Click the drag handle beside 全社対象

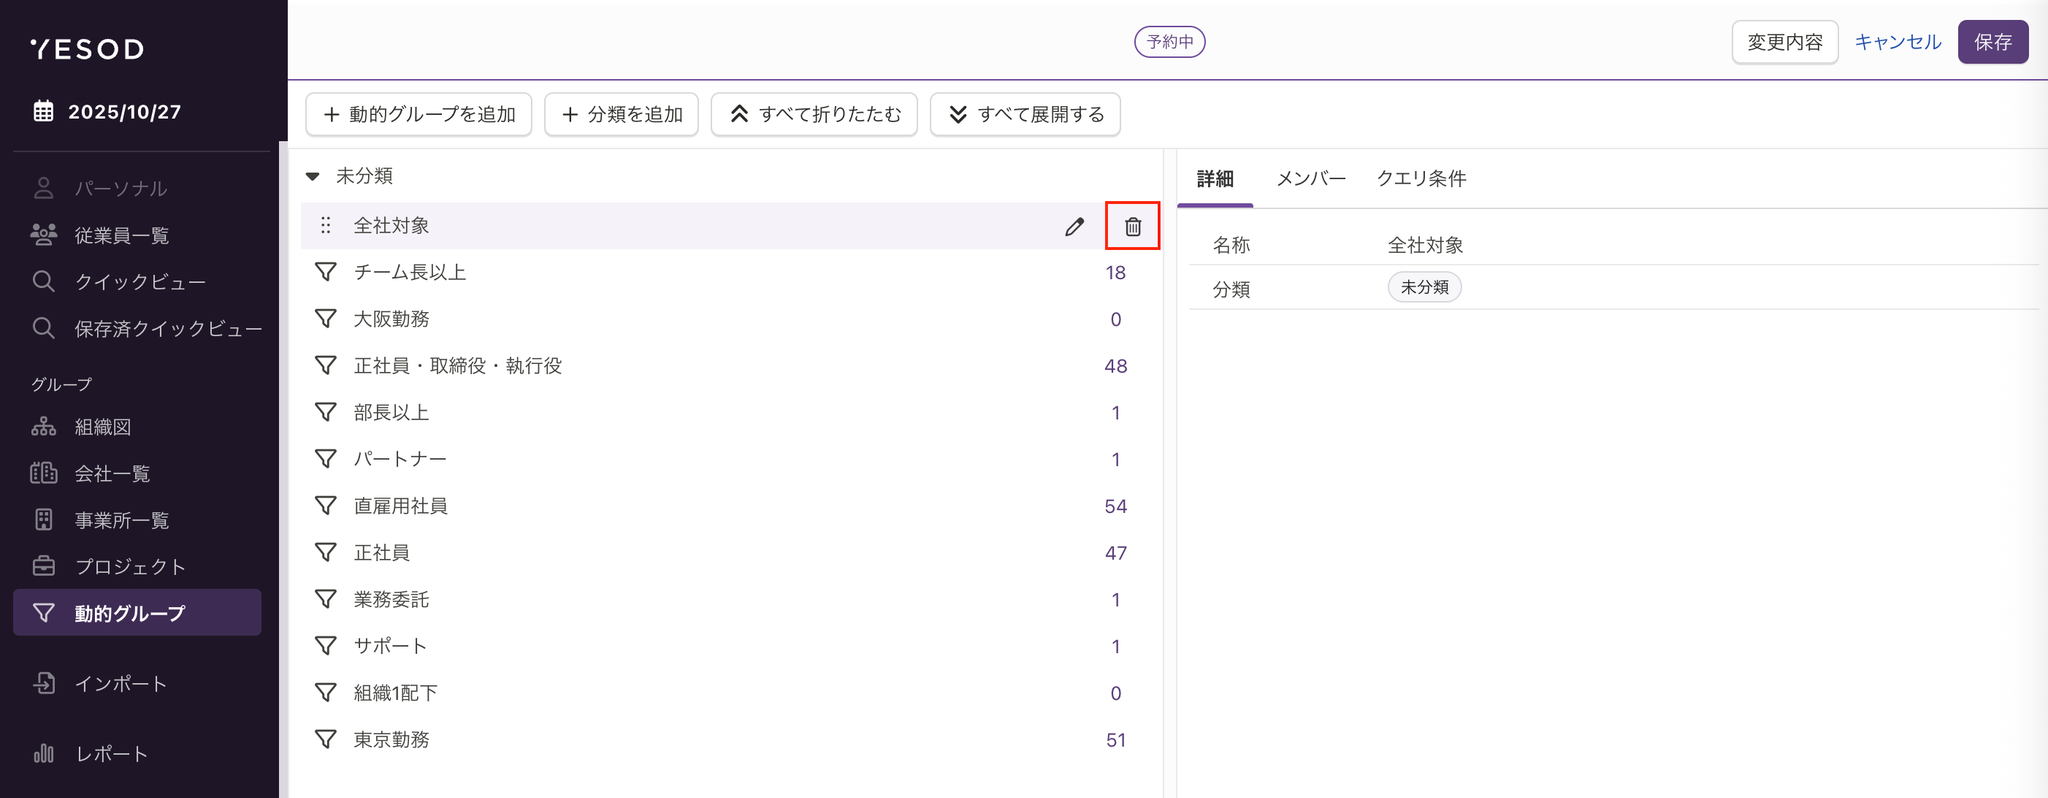(325, 226)
